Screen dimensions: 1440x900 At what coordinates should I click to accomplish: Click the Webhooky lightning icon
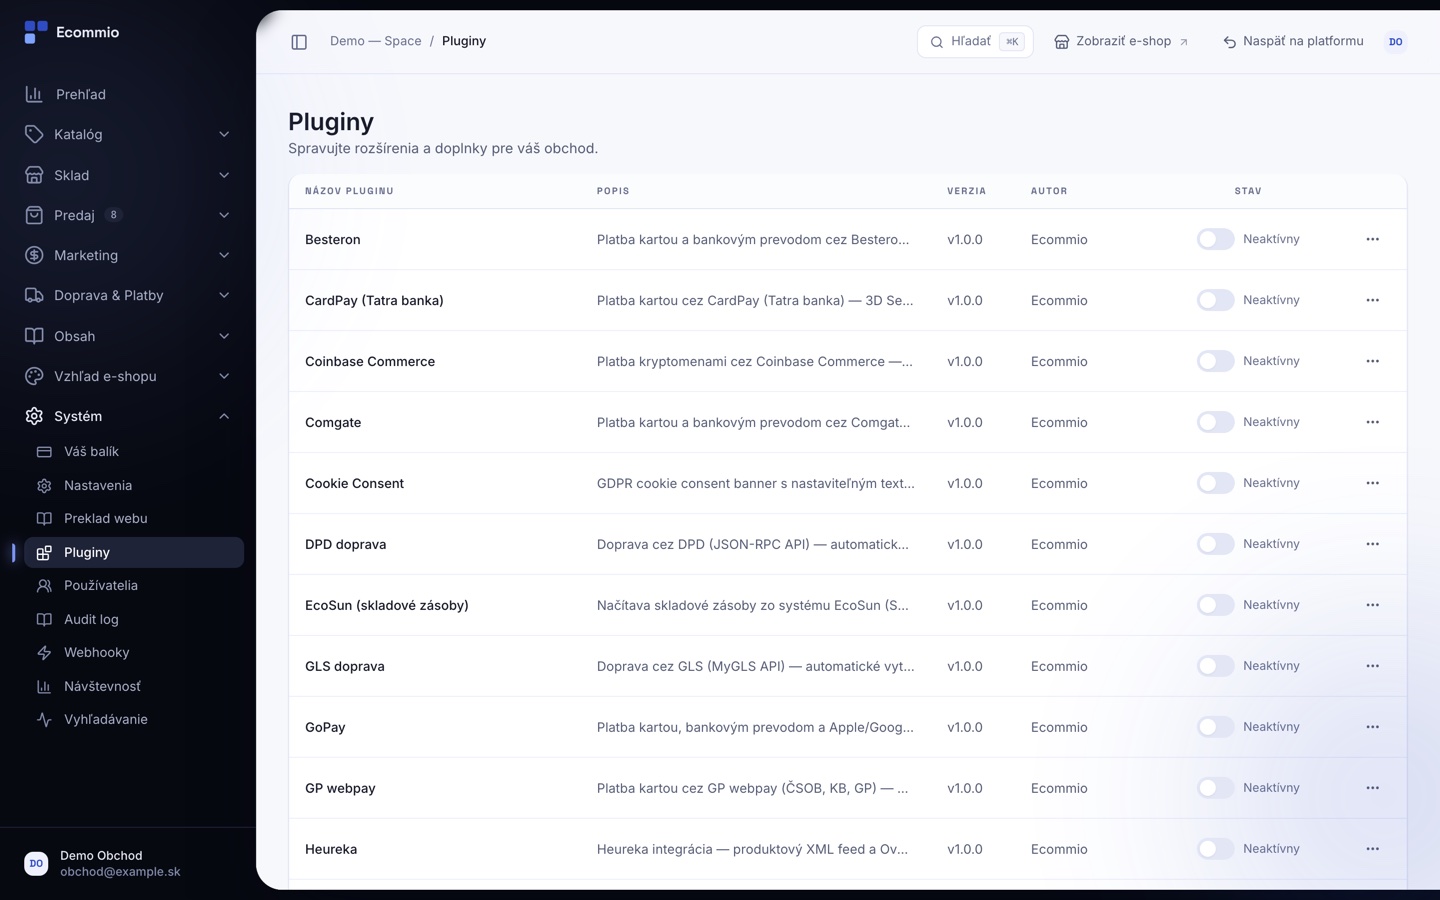point(44,653)
